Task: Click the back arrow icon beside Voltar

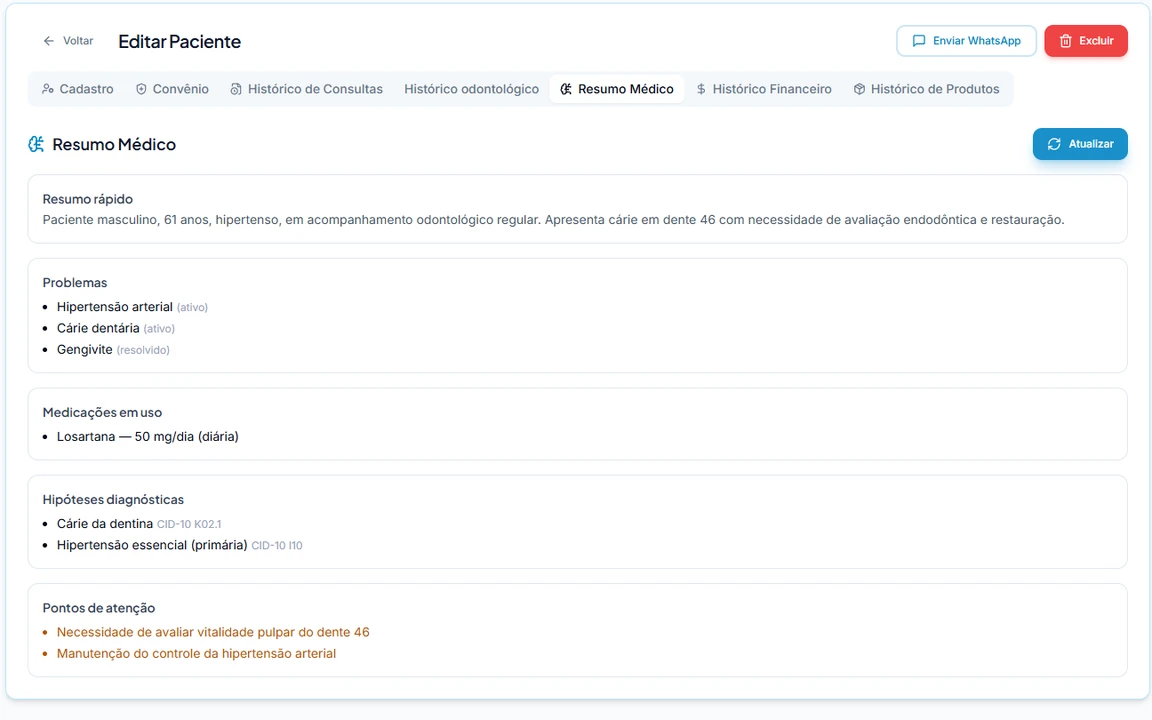Action: [48, 41]
